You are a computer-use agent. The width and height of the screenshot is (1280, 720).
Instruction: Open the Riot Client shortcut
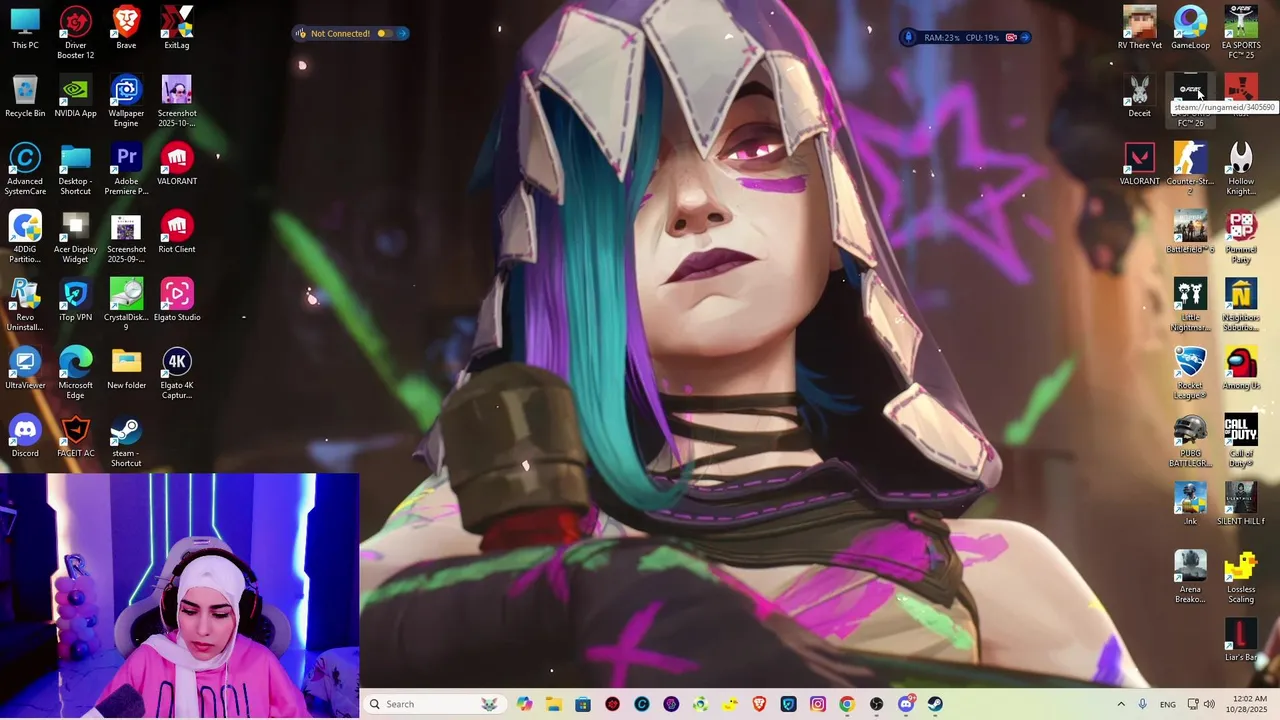coord(177,232)
